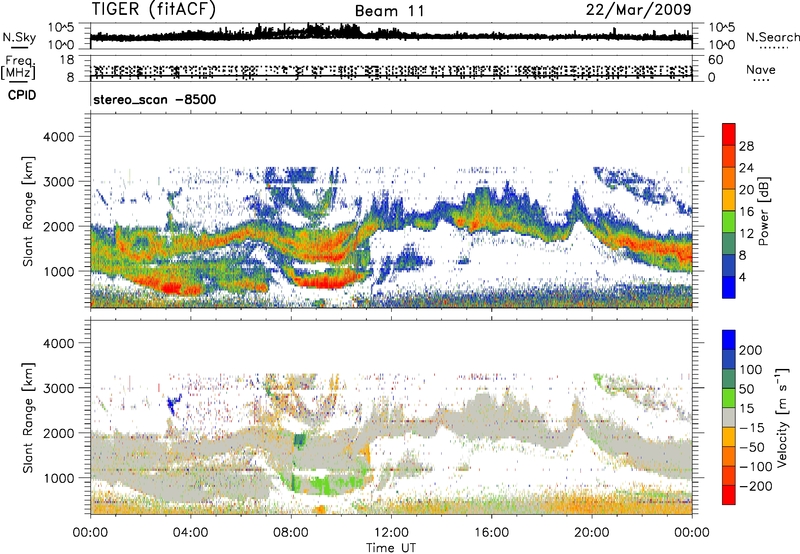The image size is (800, 554).
Task: Click the 'Beam 11' label
Action: point(390,11)
